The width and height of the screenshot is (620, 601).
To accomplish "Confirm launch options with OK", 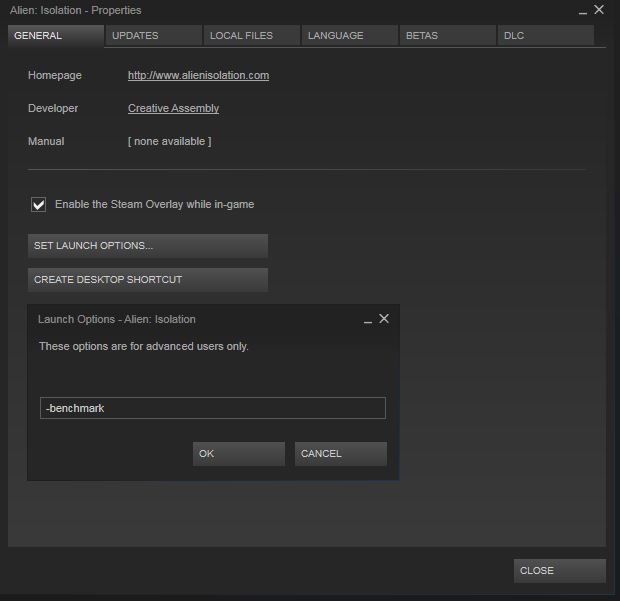I will (238, 454).
